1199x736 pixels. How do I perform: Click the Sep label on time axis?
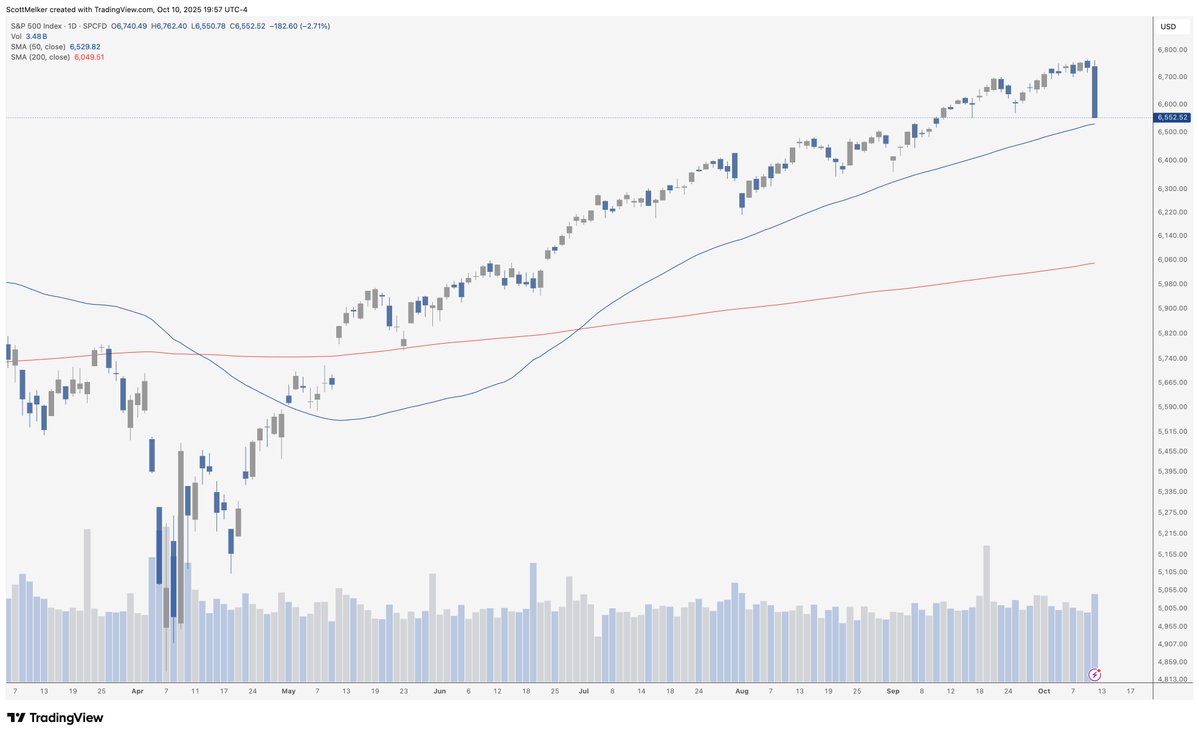tap(893, 690)
